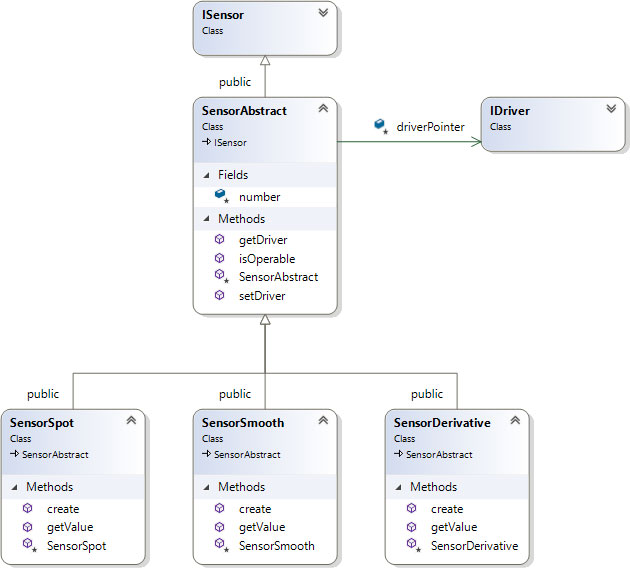Viewport: 630px width, 568px height.
Task: Select the driverPointer association label
Action: click(x=431, y=127)
